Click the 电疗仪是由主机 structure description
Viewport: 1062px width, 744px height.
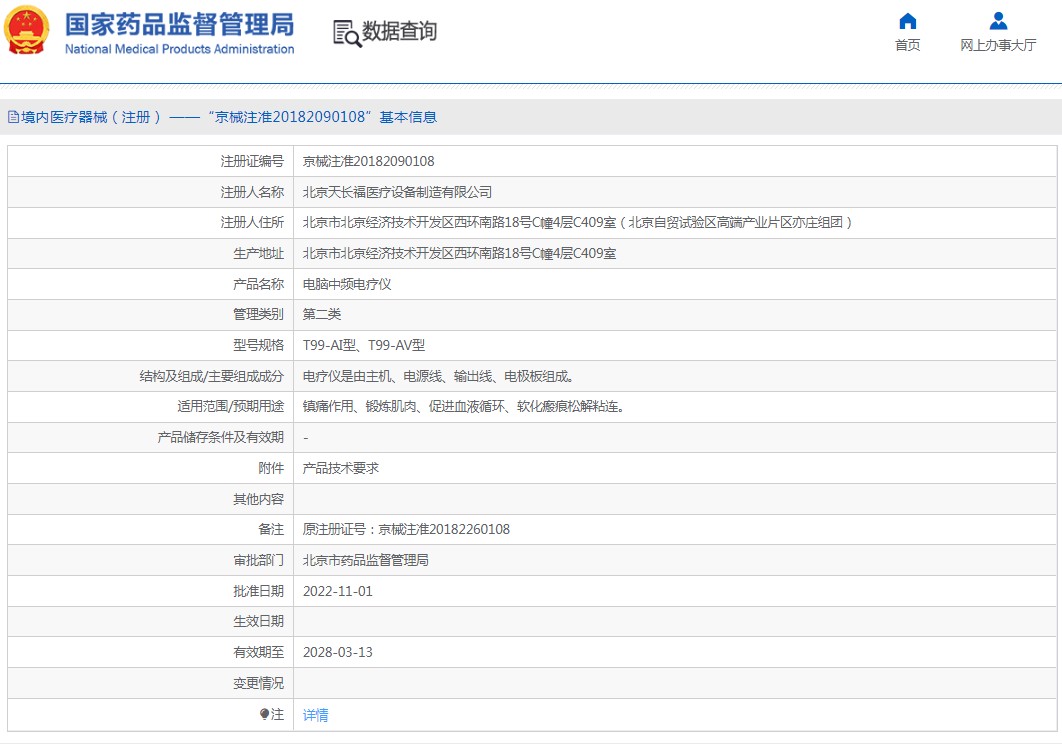click(439, 376)
